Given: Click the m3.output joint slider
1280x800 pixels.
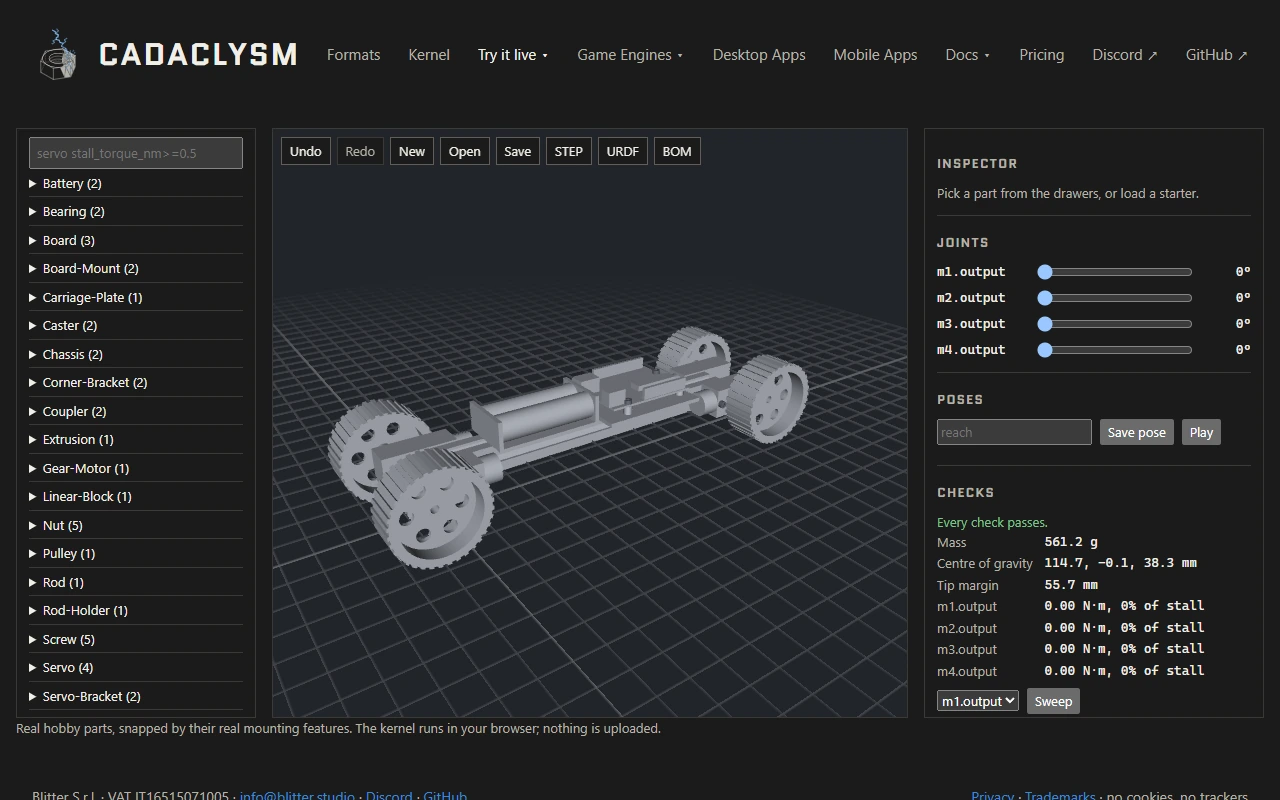Looking at the screenshot, I should click(x=1114, y=324).
